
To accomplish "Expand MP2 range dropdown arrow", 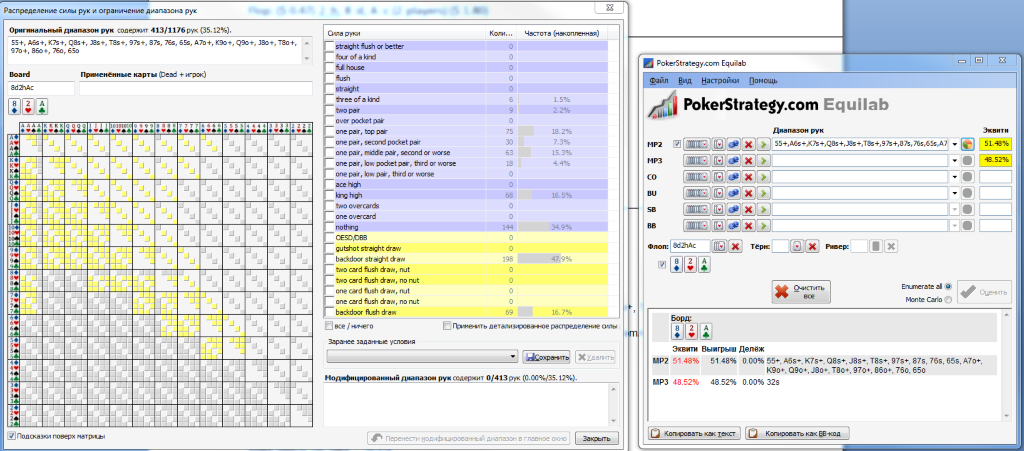I will [x=955, y=144].
